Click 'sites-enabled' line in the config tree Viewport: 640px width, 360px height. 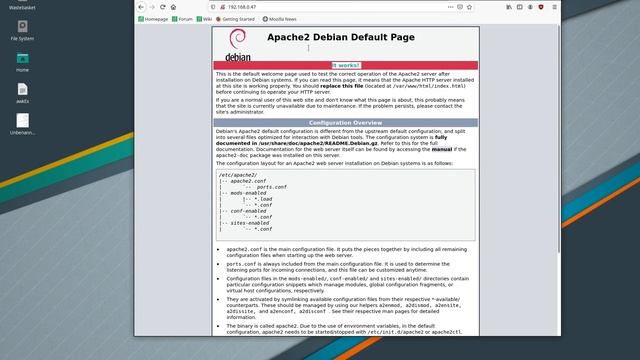point(250,223)
